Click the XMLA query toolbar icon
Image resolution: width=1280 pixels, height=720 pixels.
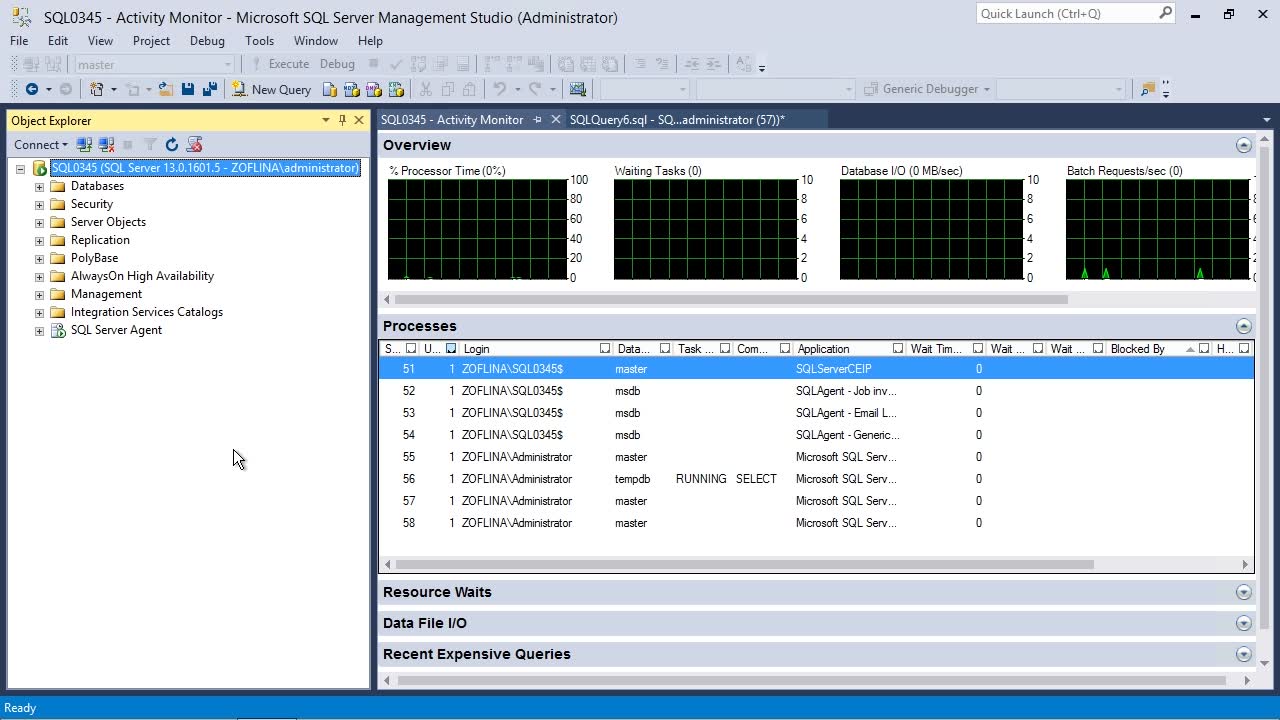click(395, 89)
